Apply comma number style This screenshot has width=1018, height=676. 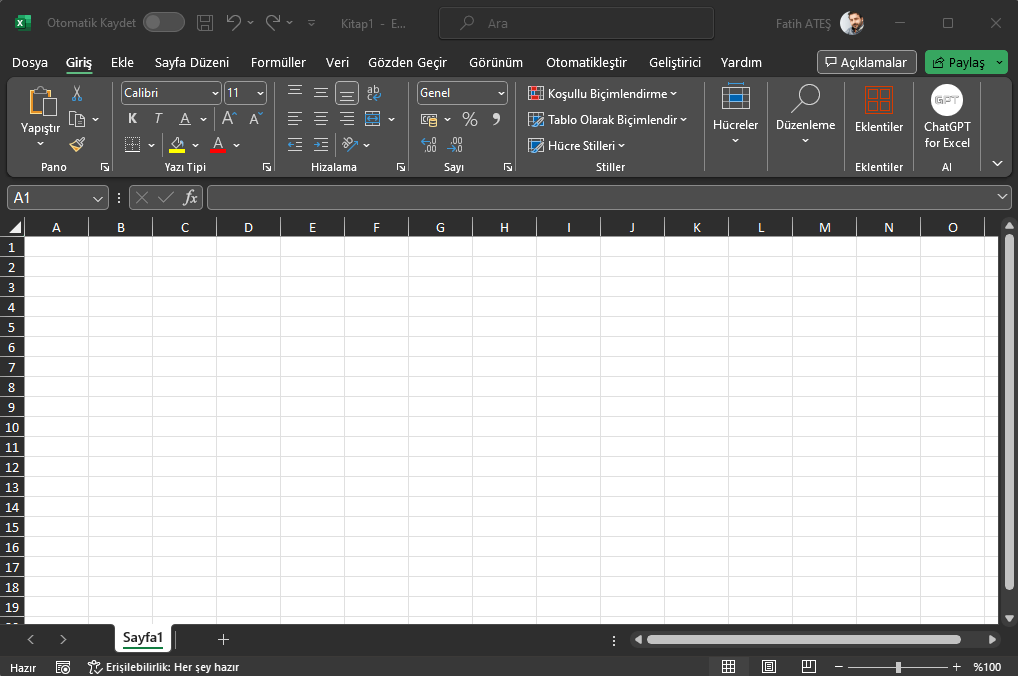(497, 118)
